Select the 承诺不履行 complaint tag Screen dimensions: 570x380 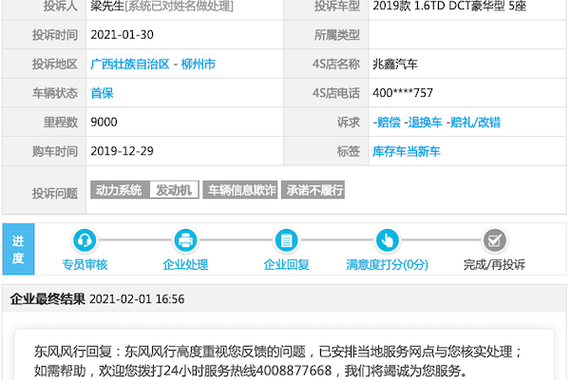pos(313,190)
